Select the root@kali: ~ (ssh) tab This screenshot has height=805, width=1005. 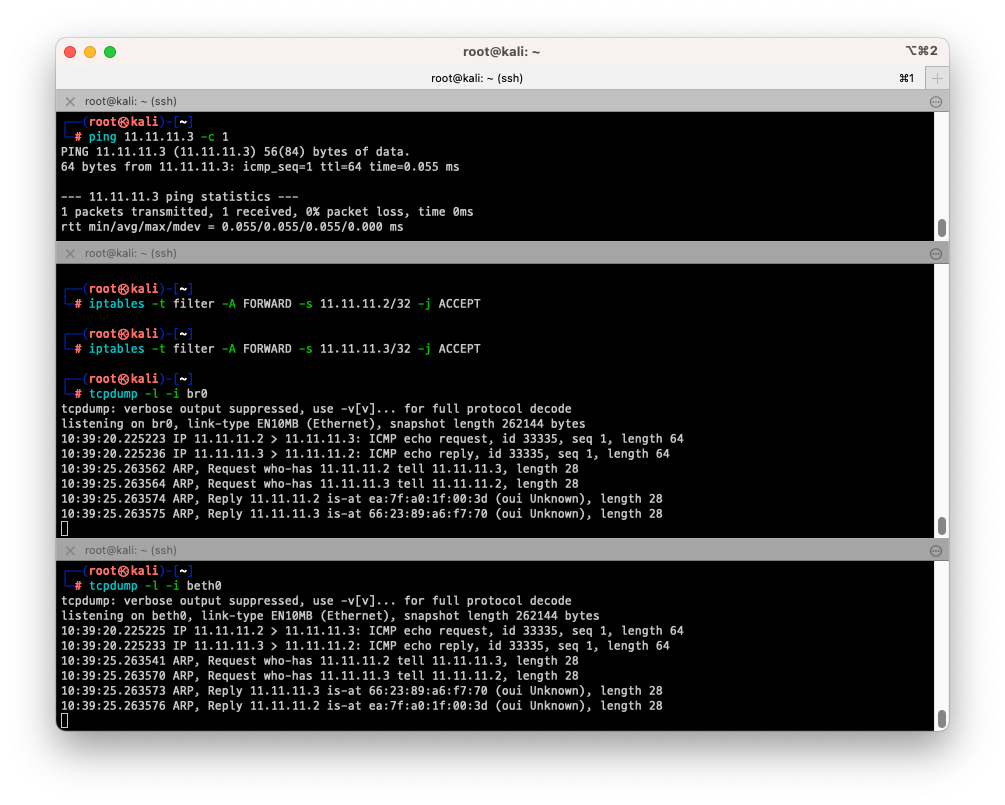tap(477, 78)
